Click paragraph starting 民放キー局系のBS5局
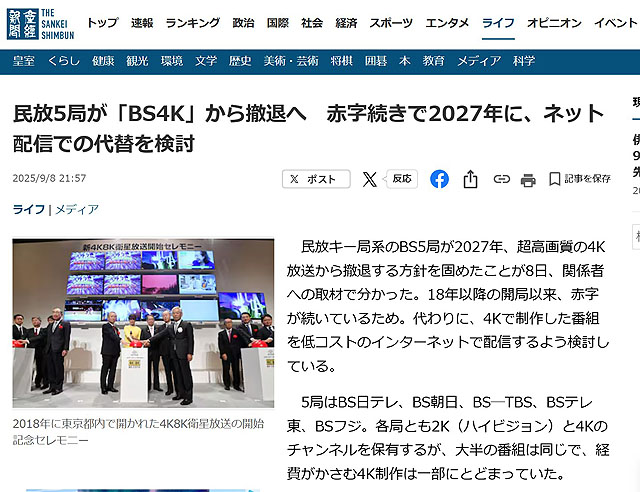Viewport: 640px width, 492px height. 448,306
